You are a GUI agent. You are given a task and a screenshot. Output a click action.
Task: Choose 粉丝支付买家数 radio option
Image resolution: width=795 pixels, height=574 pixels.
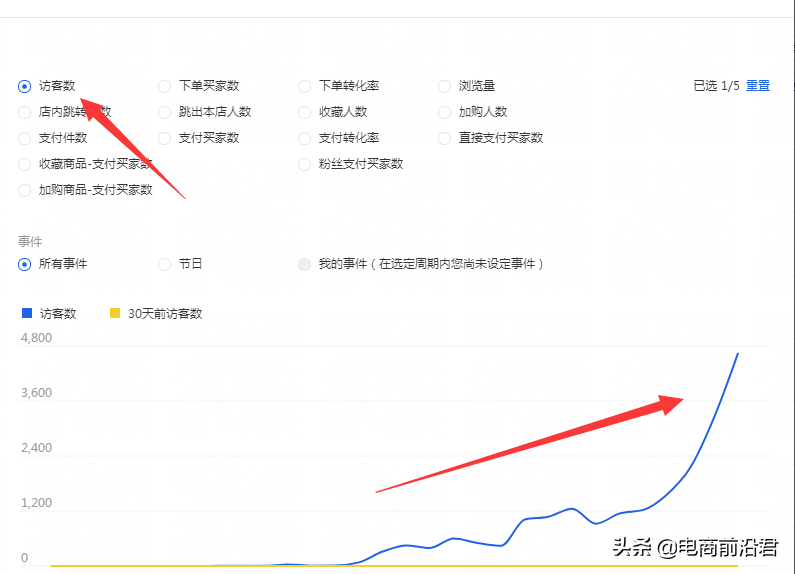pyautogui.click(x=304, y=164)
